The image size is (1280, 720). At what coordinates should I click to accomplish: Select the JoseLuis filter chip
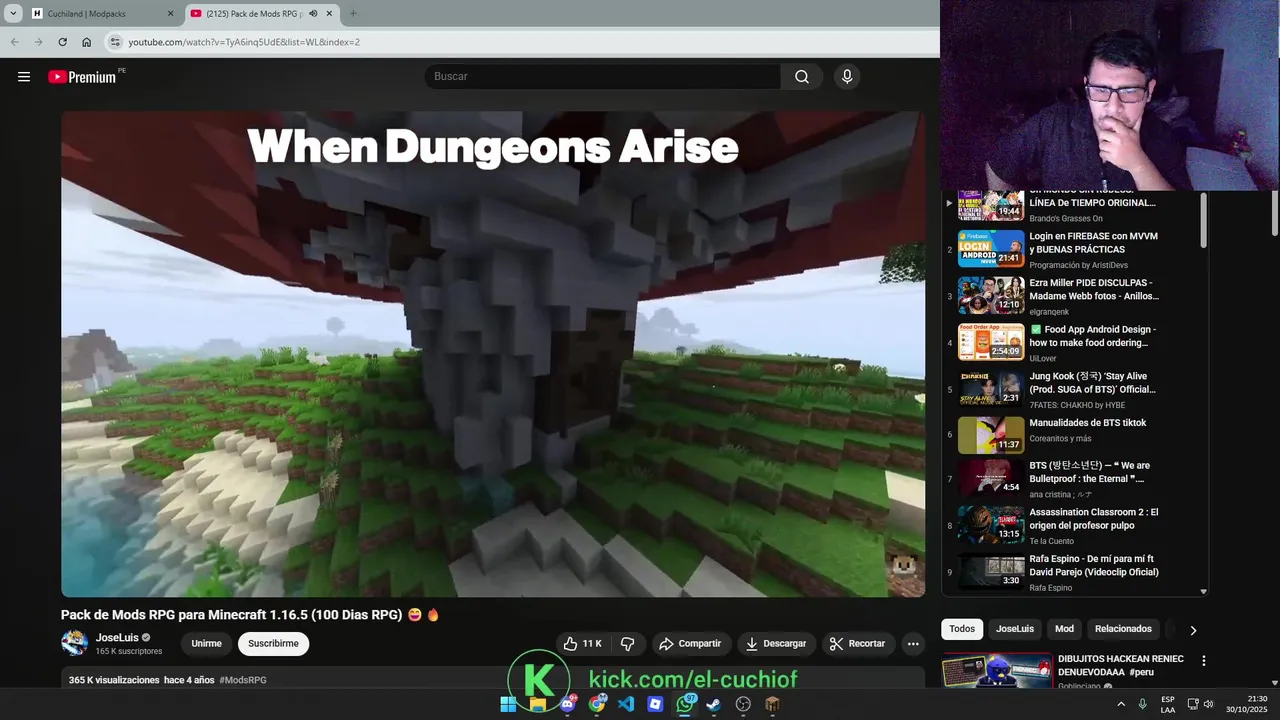(1015, 629)
